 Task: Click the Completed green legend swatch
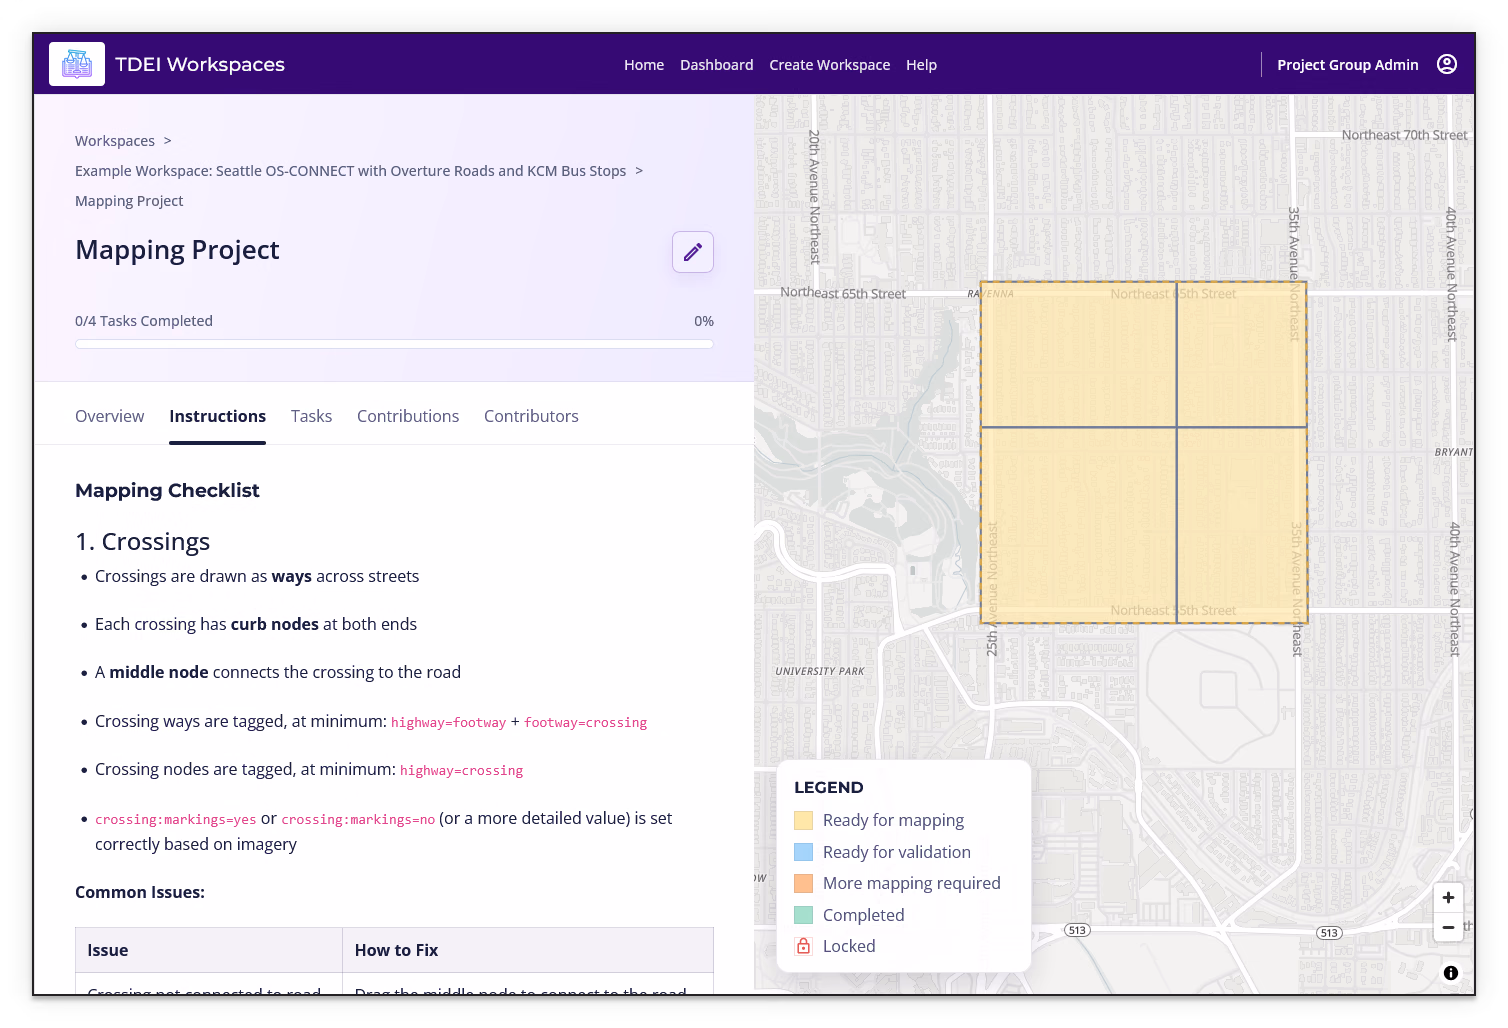point(803,915)
